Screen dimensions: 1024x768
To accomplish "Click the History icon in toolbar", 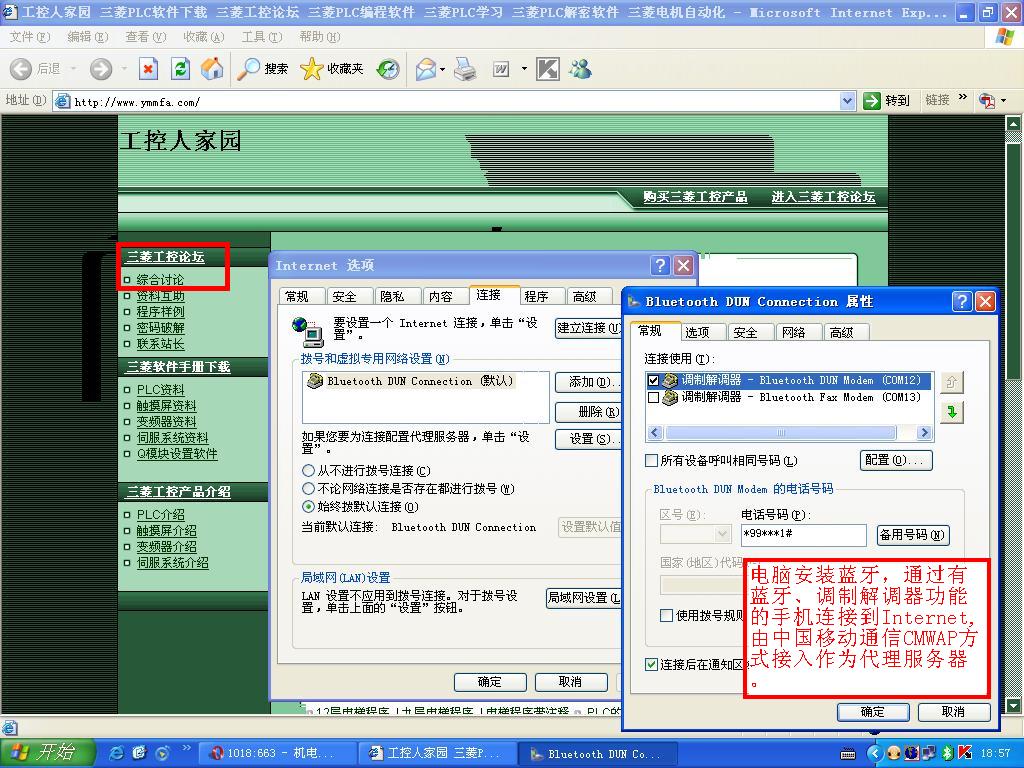I will 388,69.
